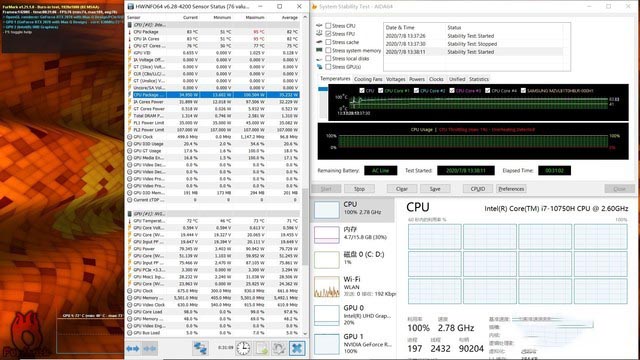Open the HWiNFO network remote connection icon

[x=200, y=348]
